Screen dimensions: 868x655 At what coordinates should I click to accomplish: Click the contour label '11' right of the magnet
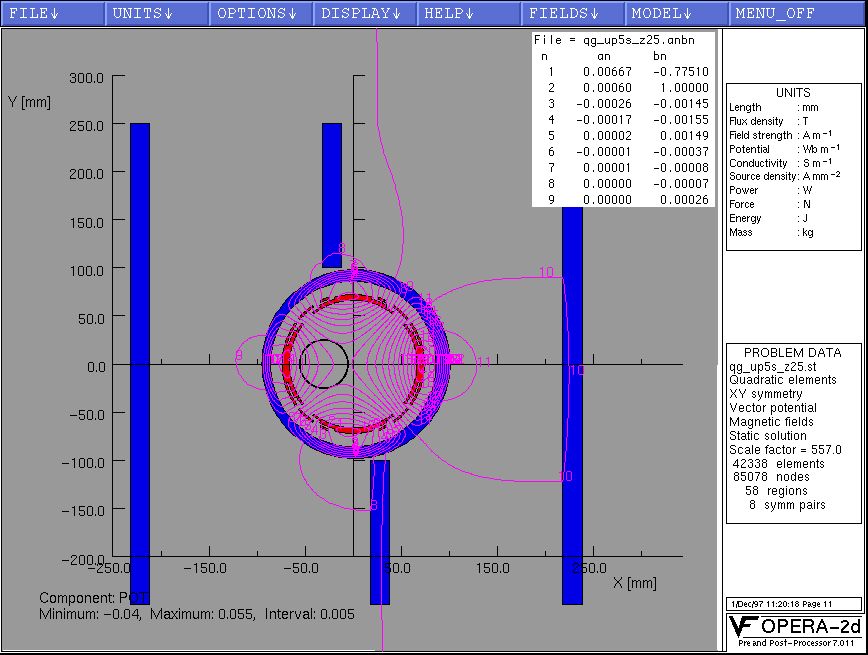(x=484, y=362)
